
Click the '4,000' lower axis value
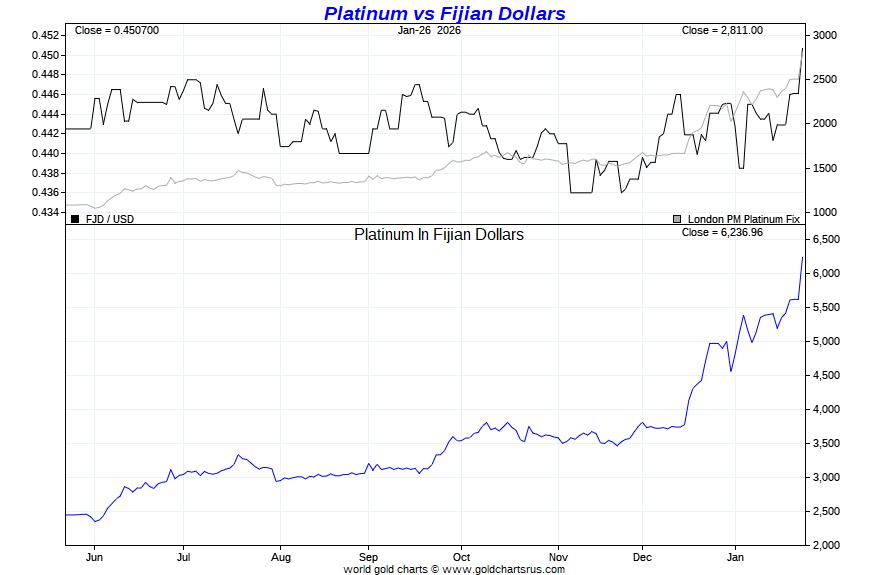coord(826,410)
